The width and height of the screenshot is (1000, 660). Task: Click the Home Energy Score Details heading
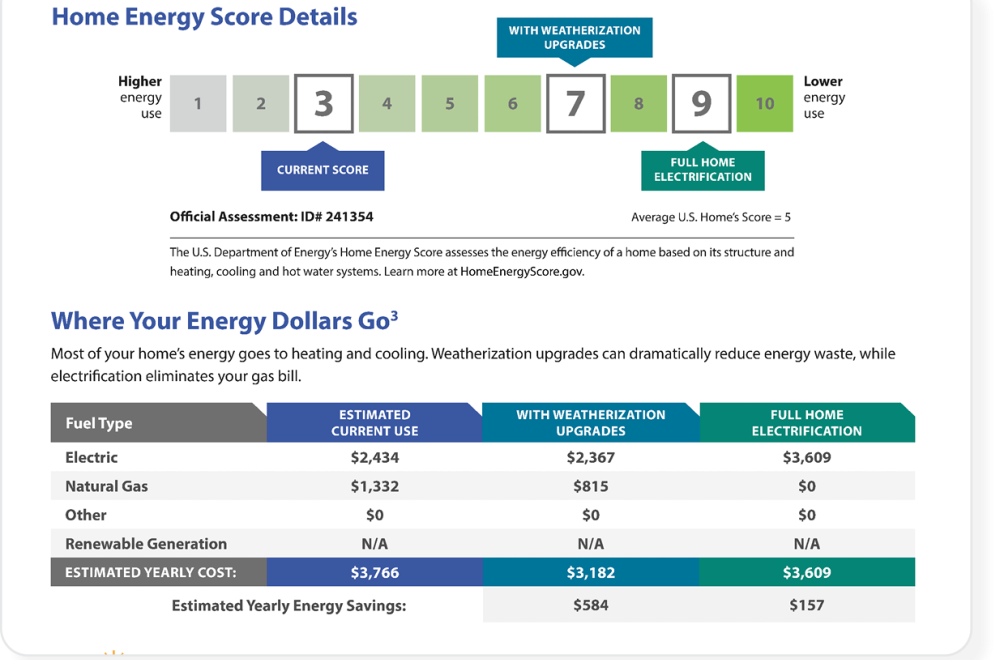pos(205,17)
